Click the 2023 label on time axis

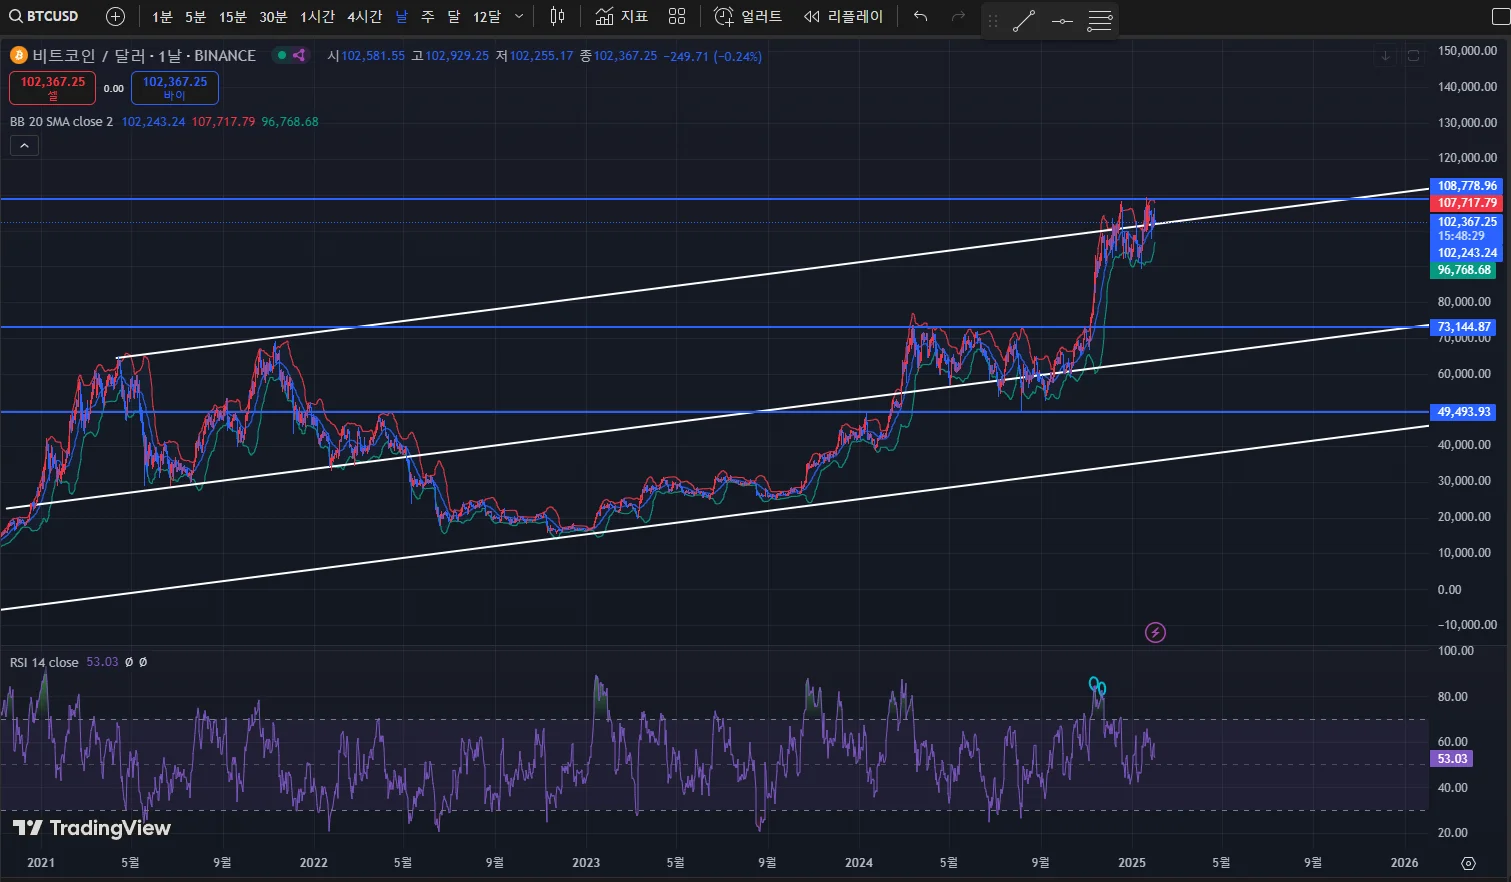(586, 862)
